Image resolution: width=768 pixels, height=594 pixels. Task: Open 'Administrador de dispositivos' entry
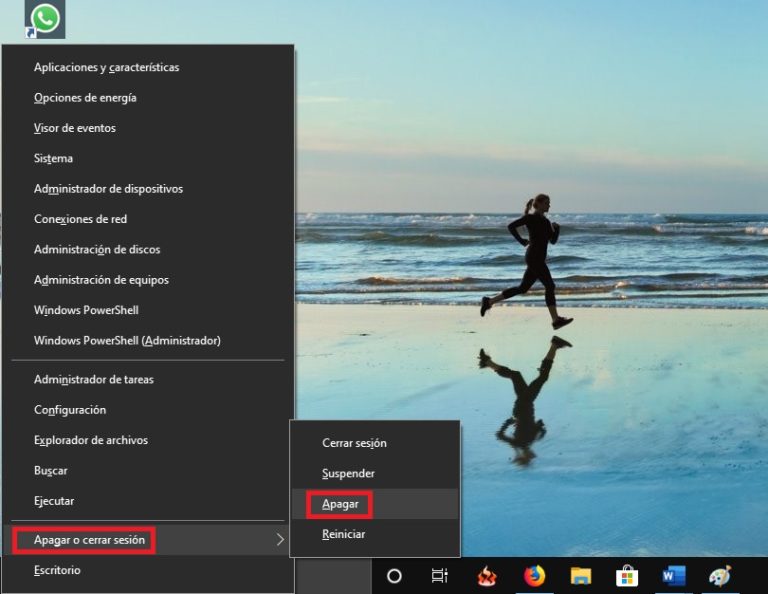(108, 188)
